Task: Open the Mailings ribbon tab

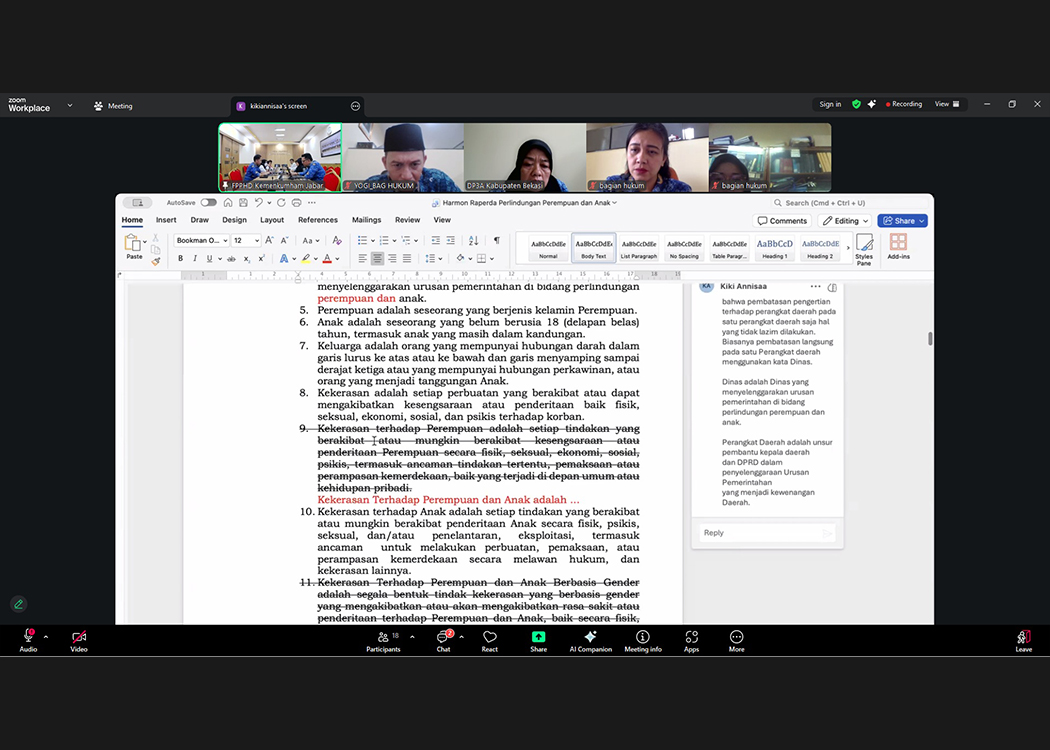Action: point(366,220)
